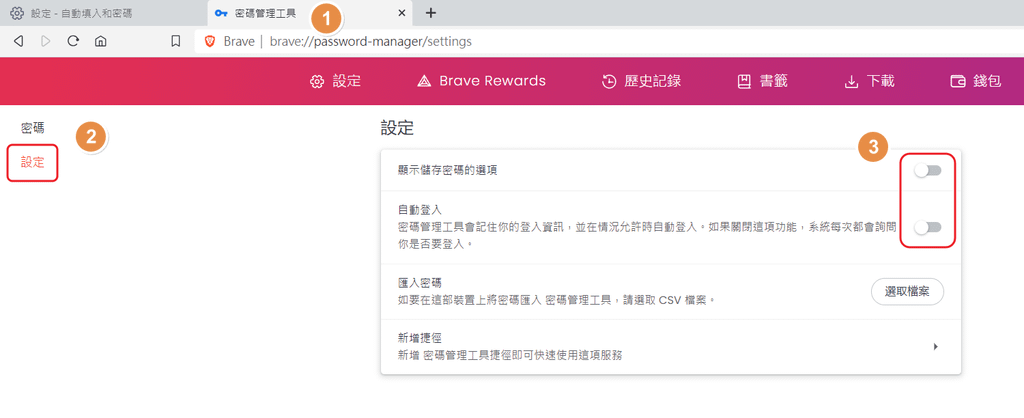Select 密碼 in the left sidebar

(x=33, y=128)
